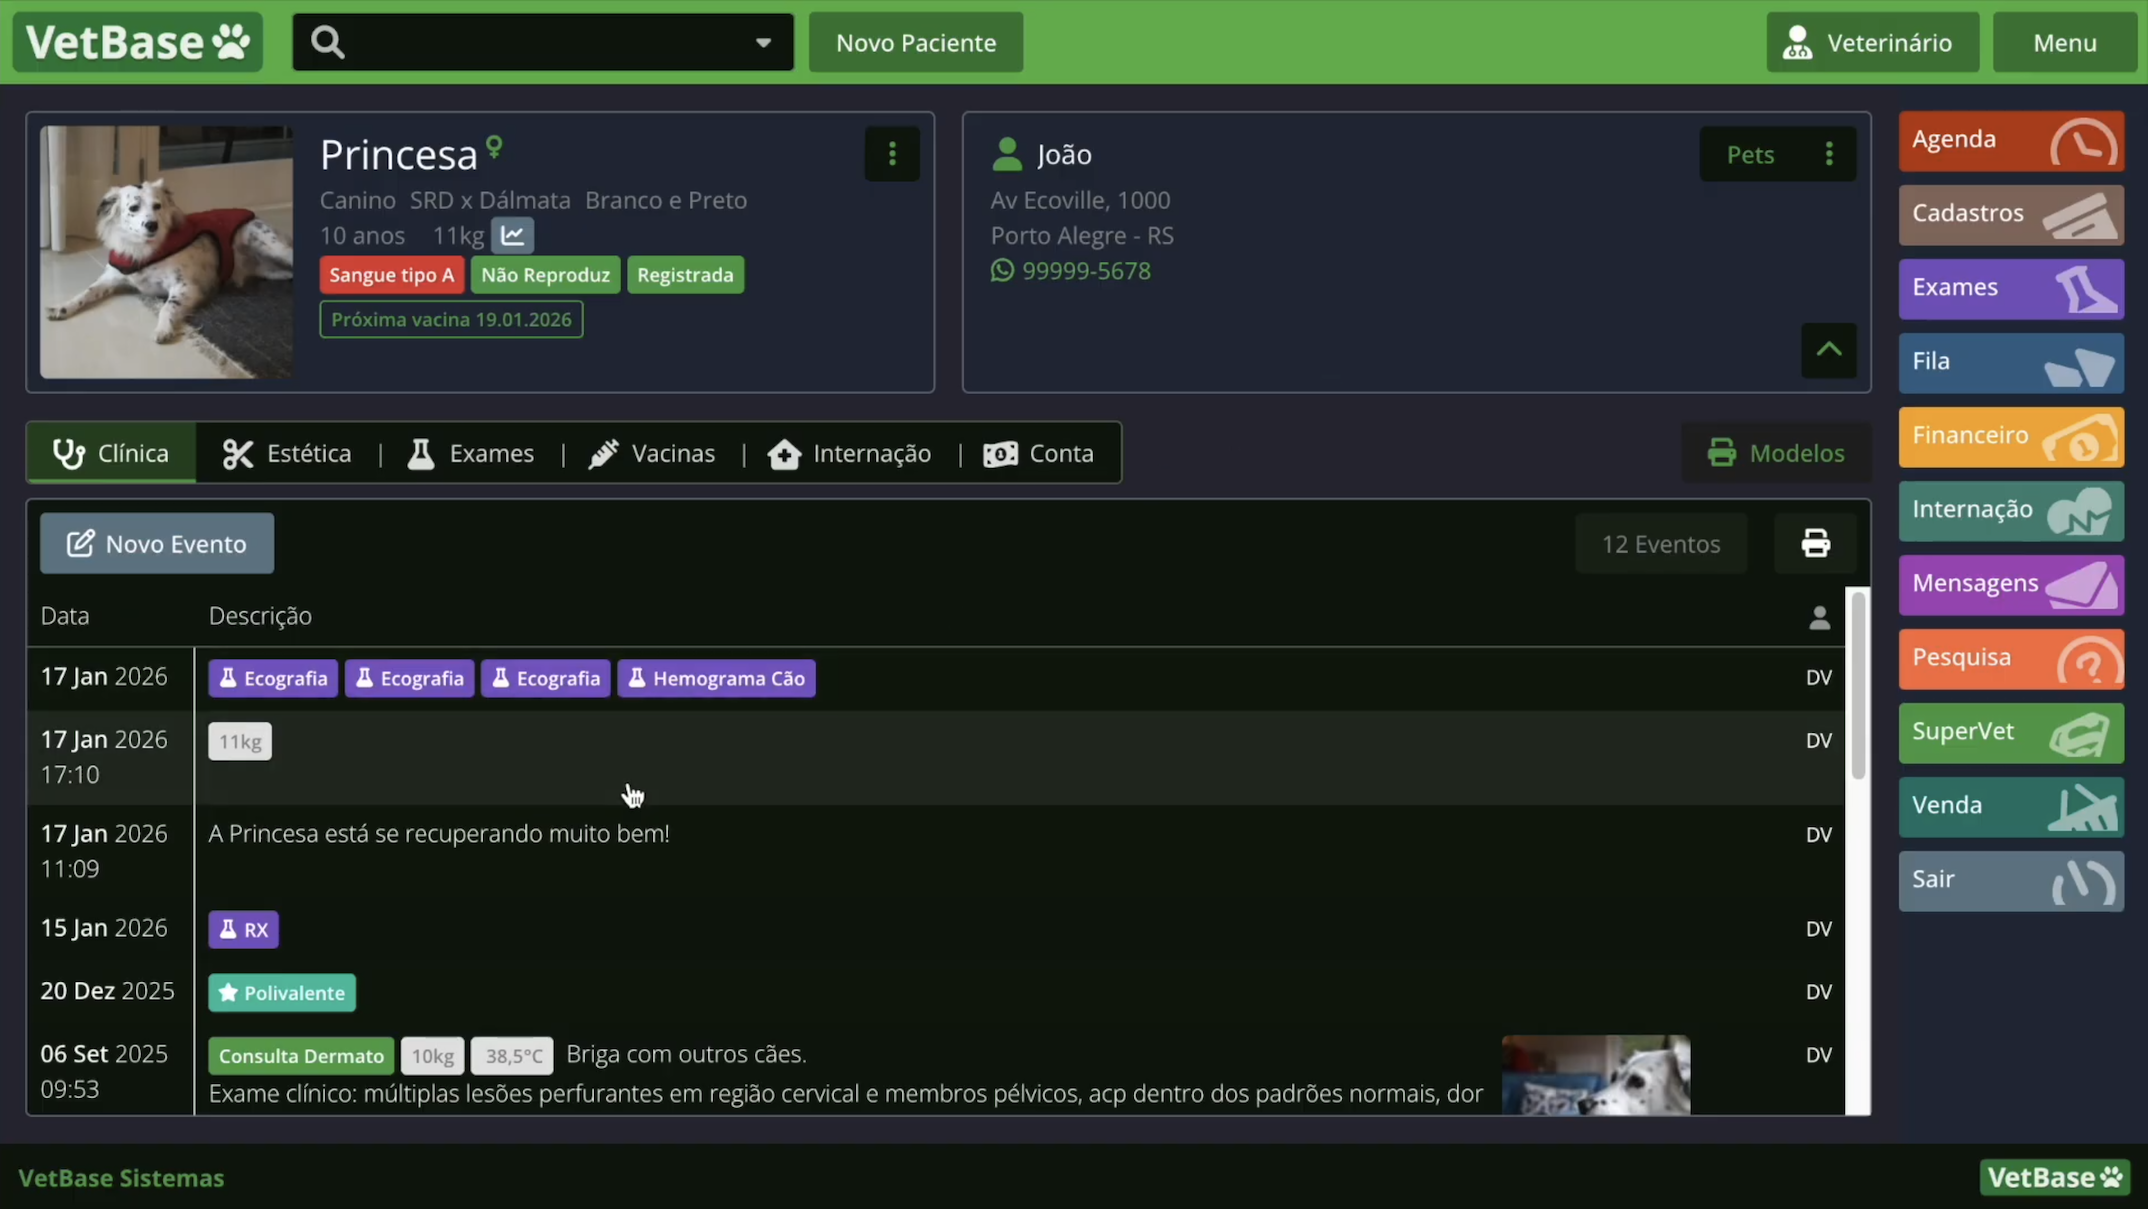Open the Pets options menu
This screenshot has height=1209, width=2148.
pos(1830,154)
